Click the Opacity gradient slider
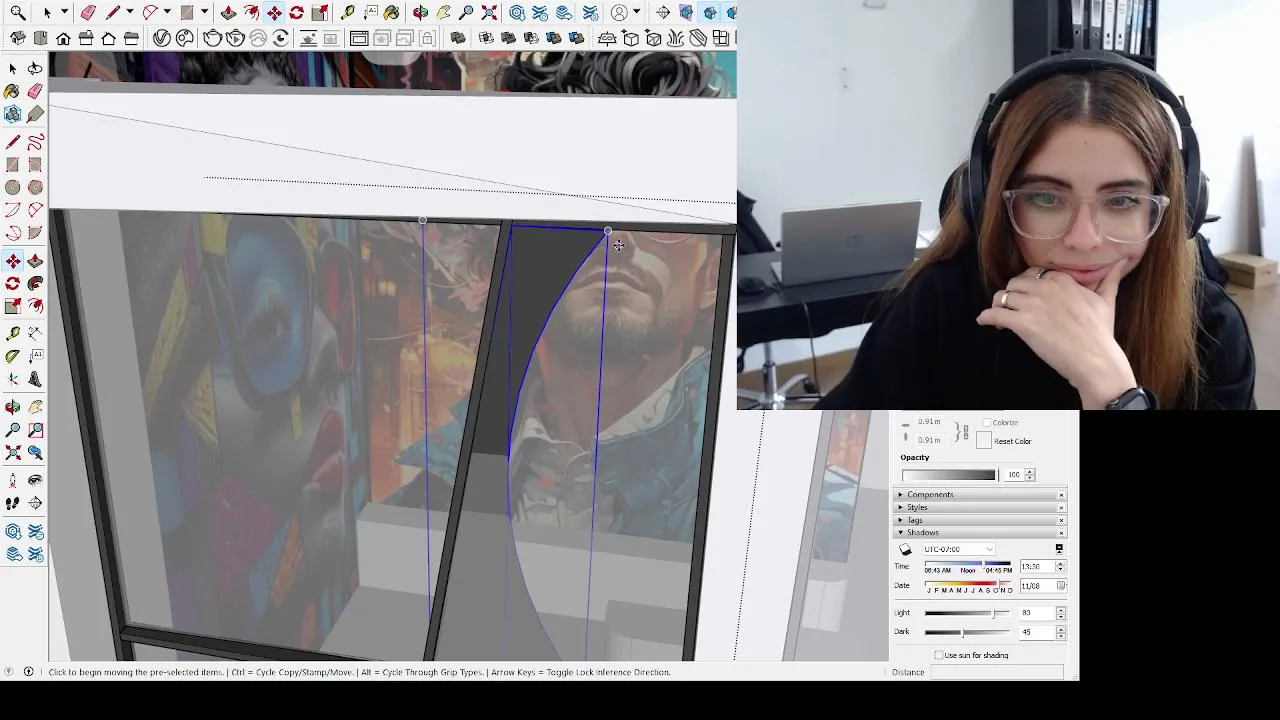Viewport: 1280px width, 720px height. tap(949, 475)
